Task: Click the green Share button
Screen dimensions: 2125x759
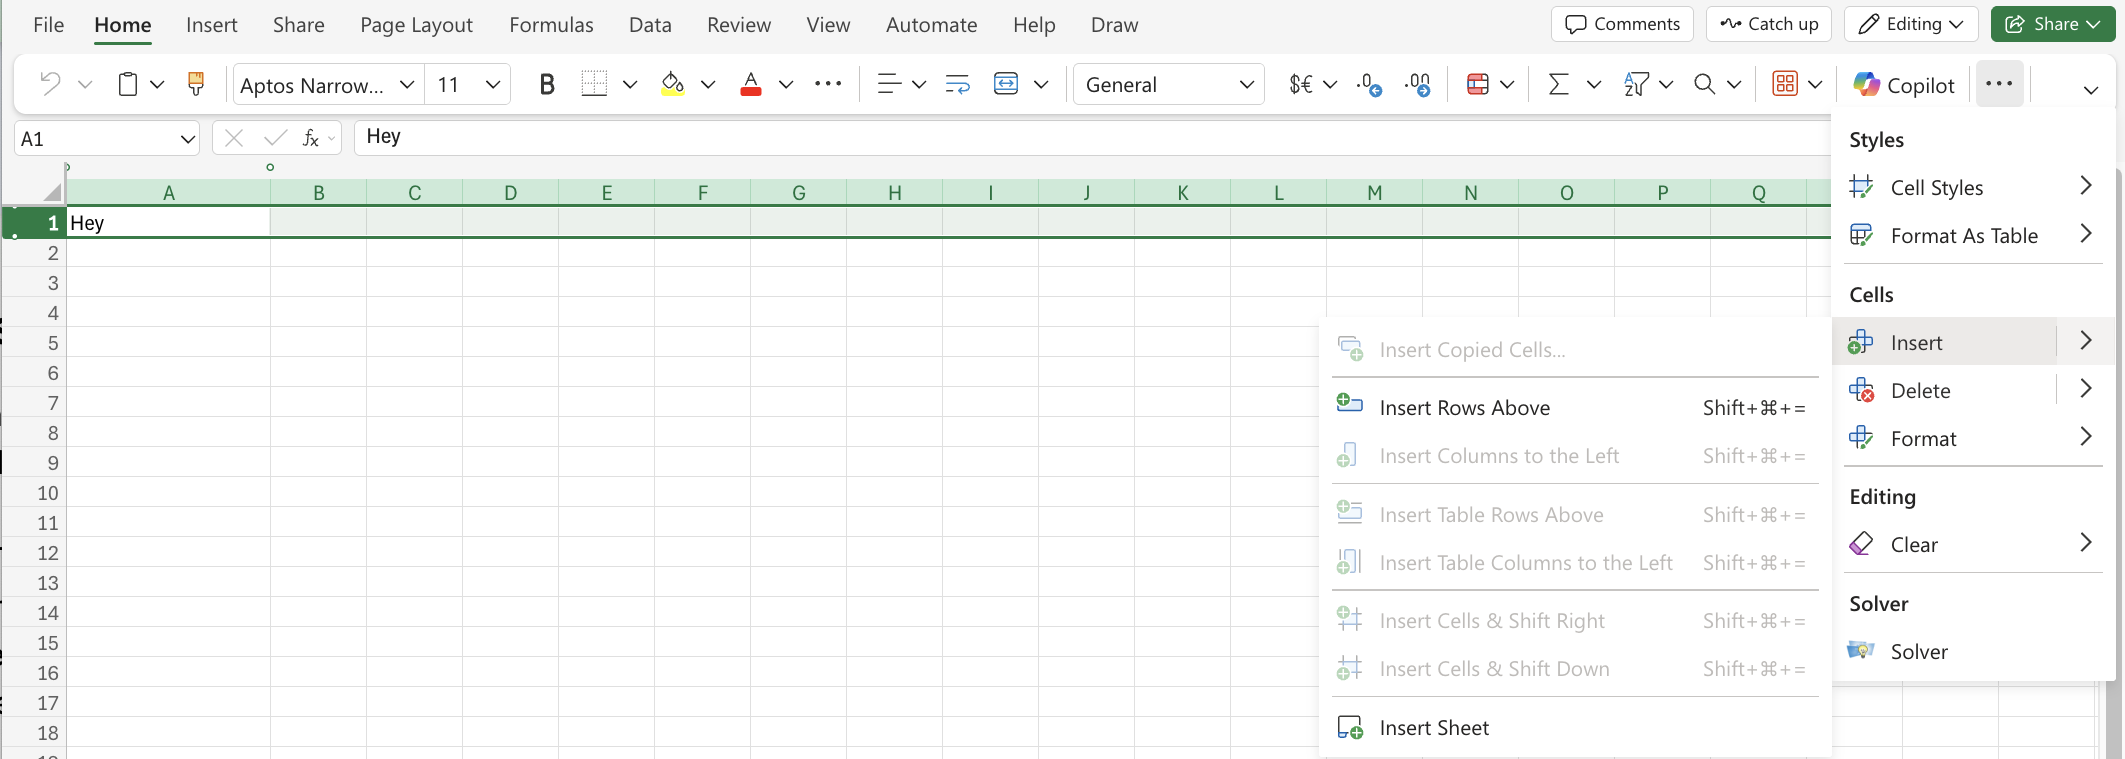Action: point(2052,24)
